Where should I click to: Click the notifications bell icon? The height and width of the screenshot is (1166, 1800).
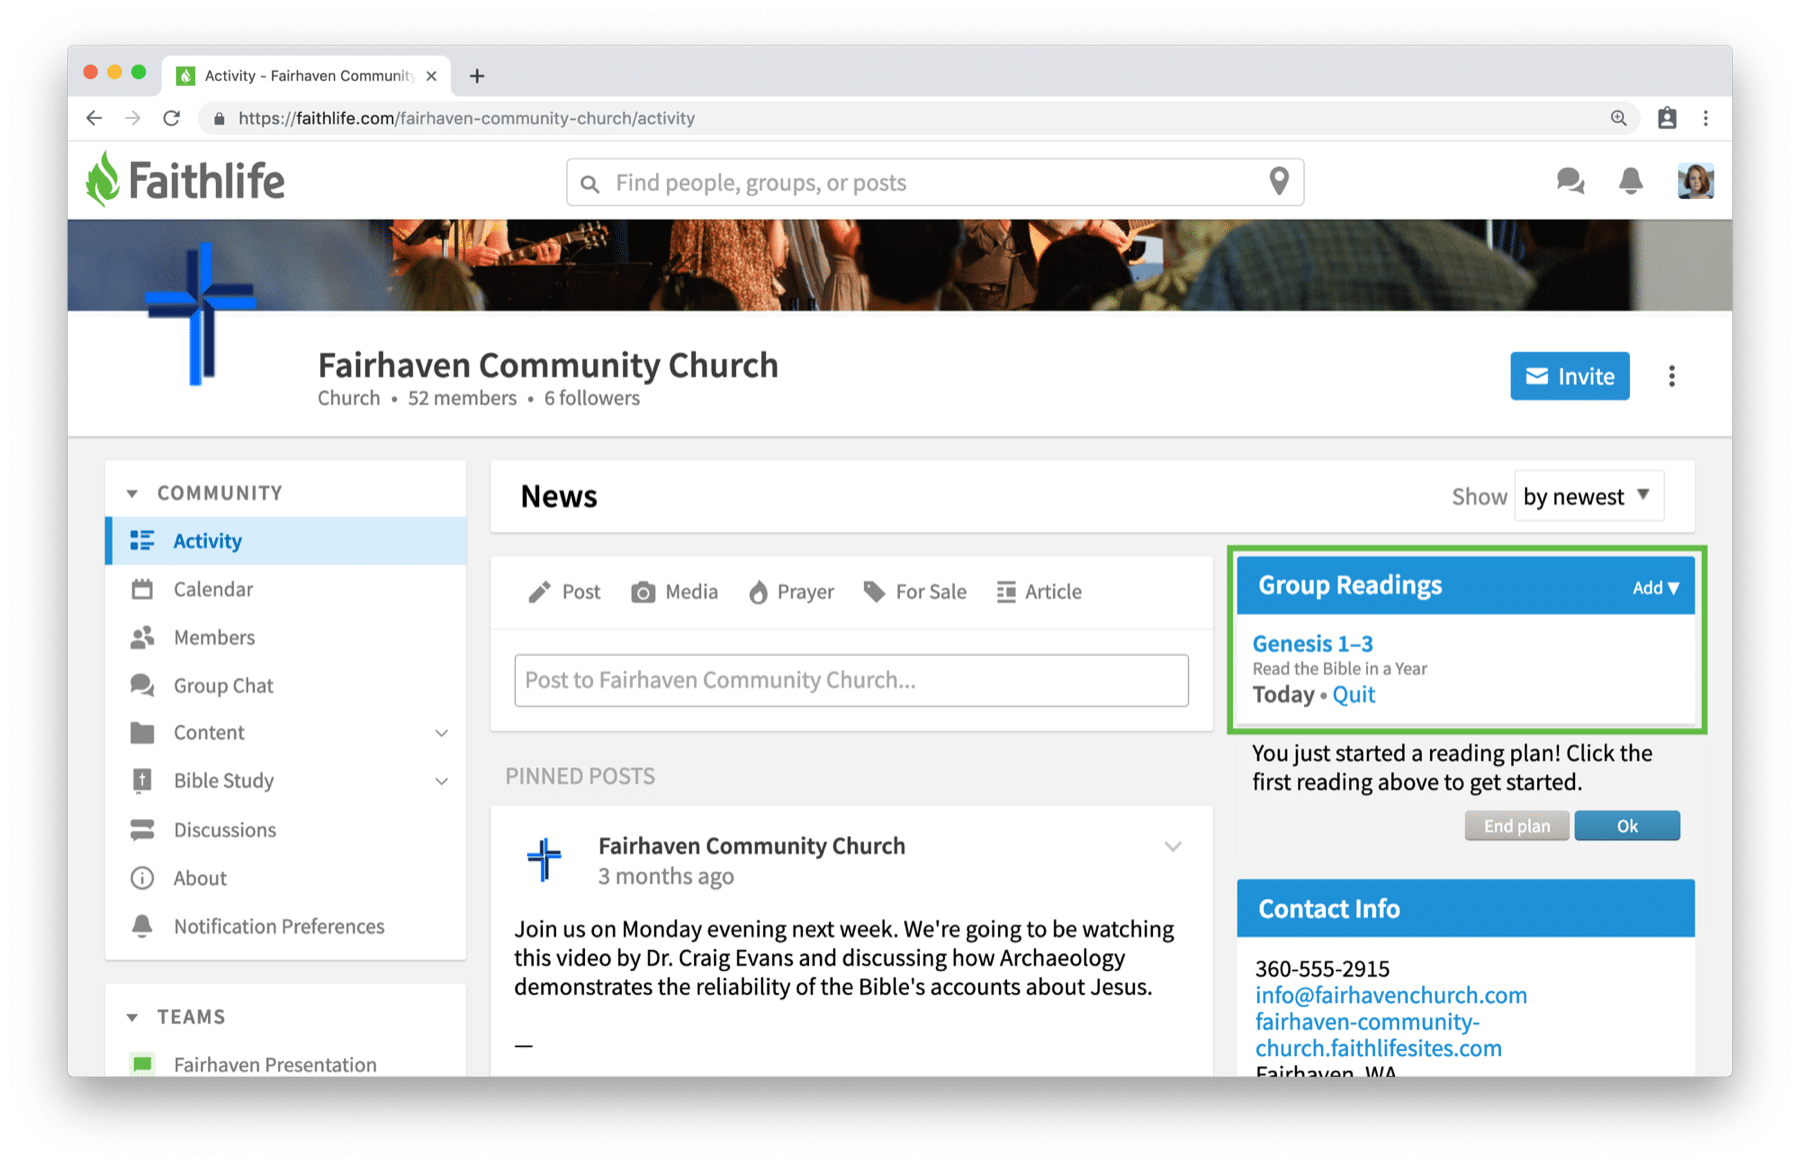[x=1630, y=181]
